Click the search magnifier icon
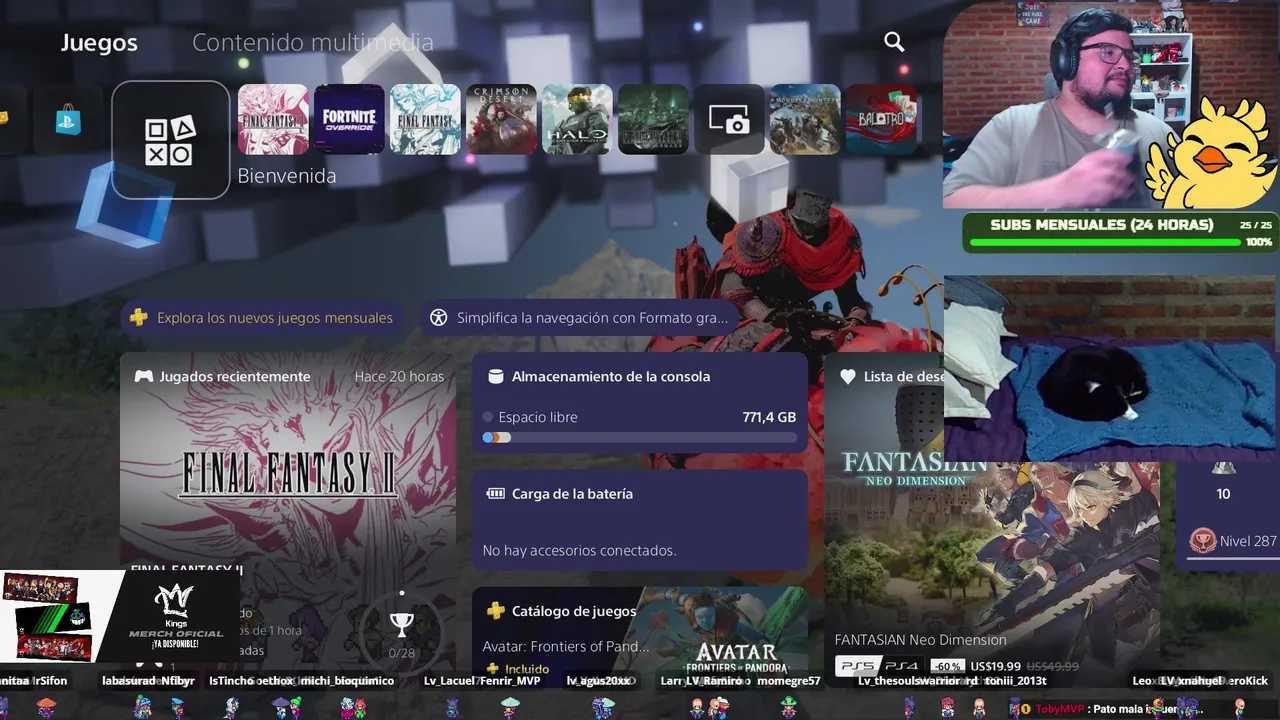 click(x=894, y=42)
